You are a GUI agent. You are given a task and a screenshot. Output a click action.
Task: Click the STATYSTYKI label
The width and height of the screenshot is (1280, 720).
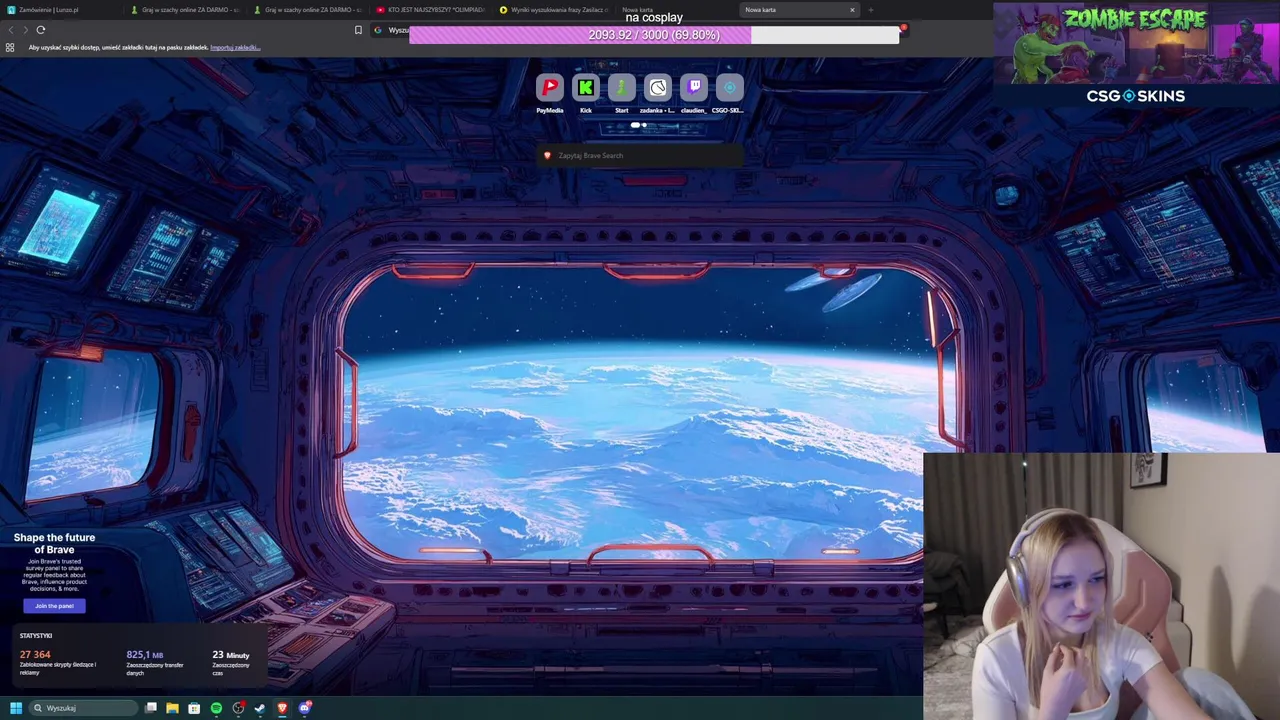point(36,635)
